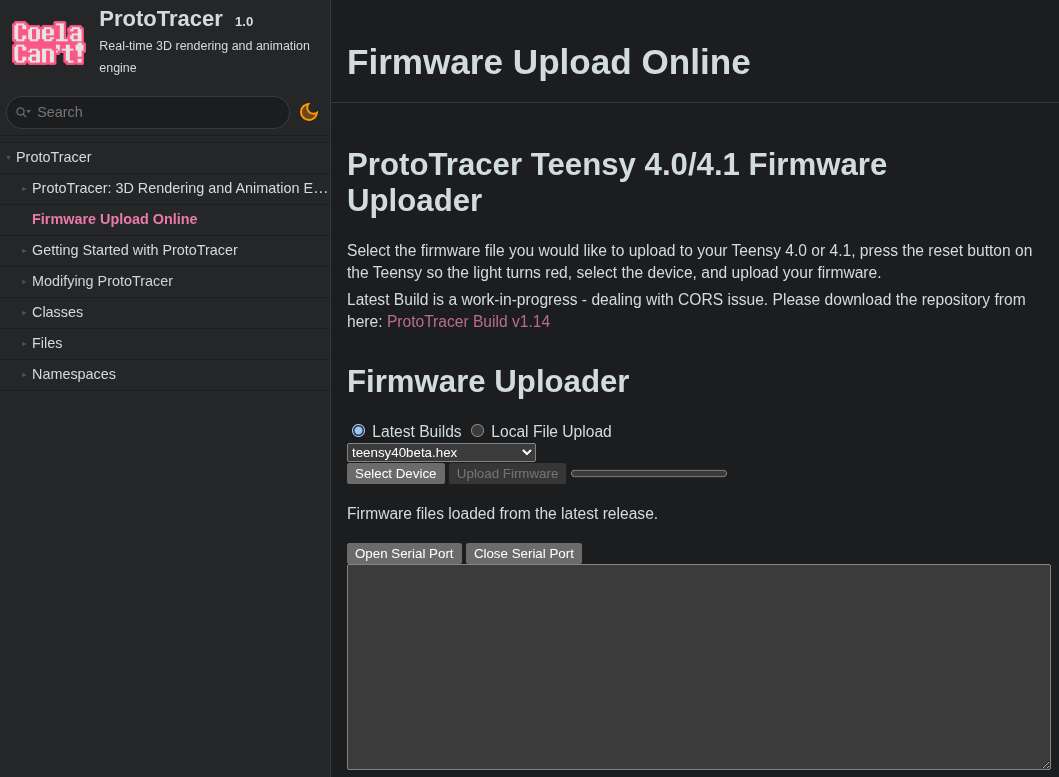The image size is (1059, 777).
Task: Click the Open Serial Port button
Action: coord(404,553)
